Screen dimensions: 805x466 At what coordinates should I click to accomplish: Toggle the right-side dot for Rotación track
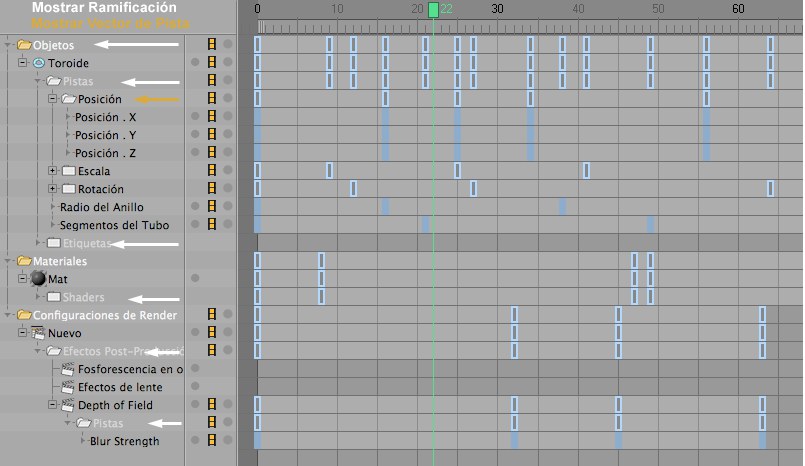227,189
